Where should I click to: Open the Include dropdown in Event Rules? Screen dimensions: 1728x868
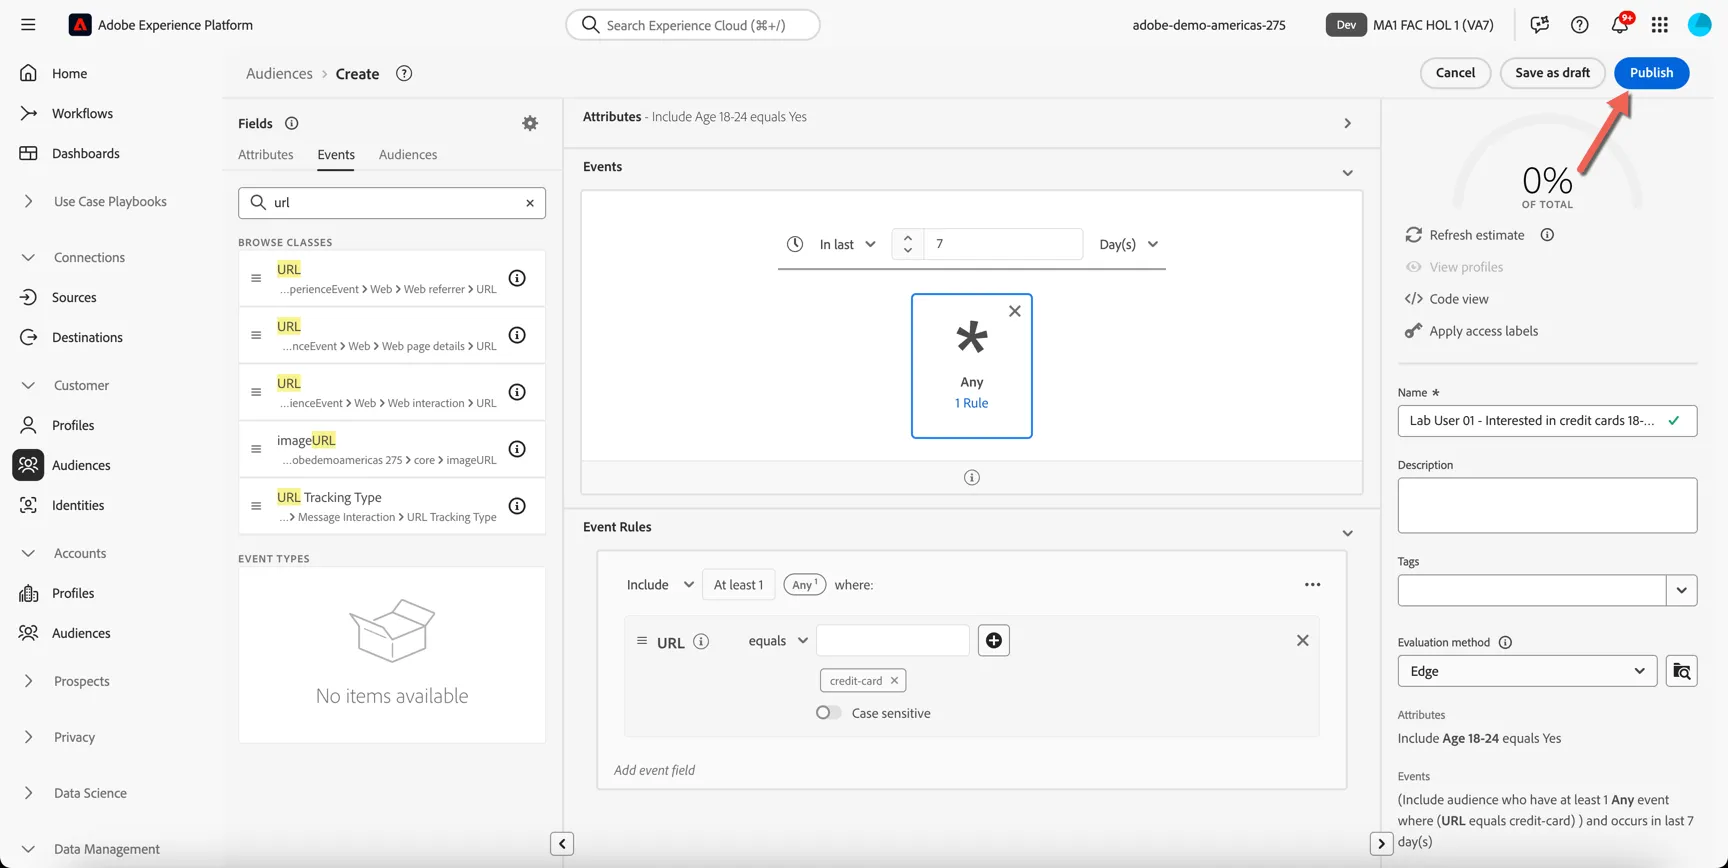pos(660,585)
